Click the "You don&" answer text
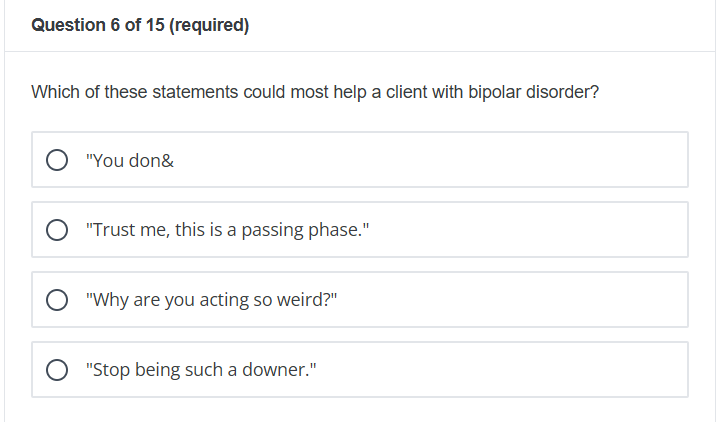Screen dimensions: 724x422 coord(130,161)
